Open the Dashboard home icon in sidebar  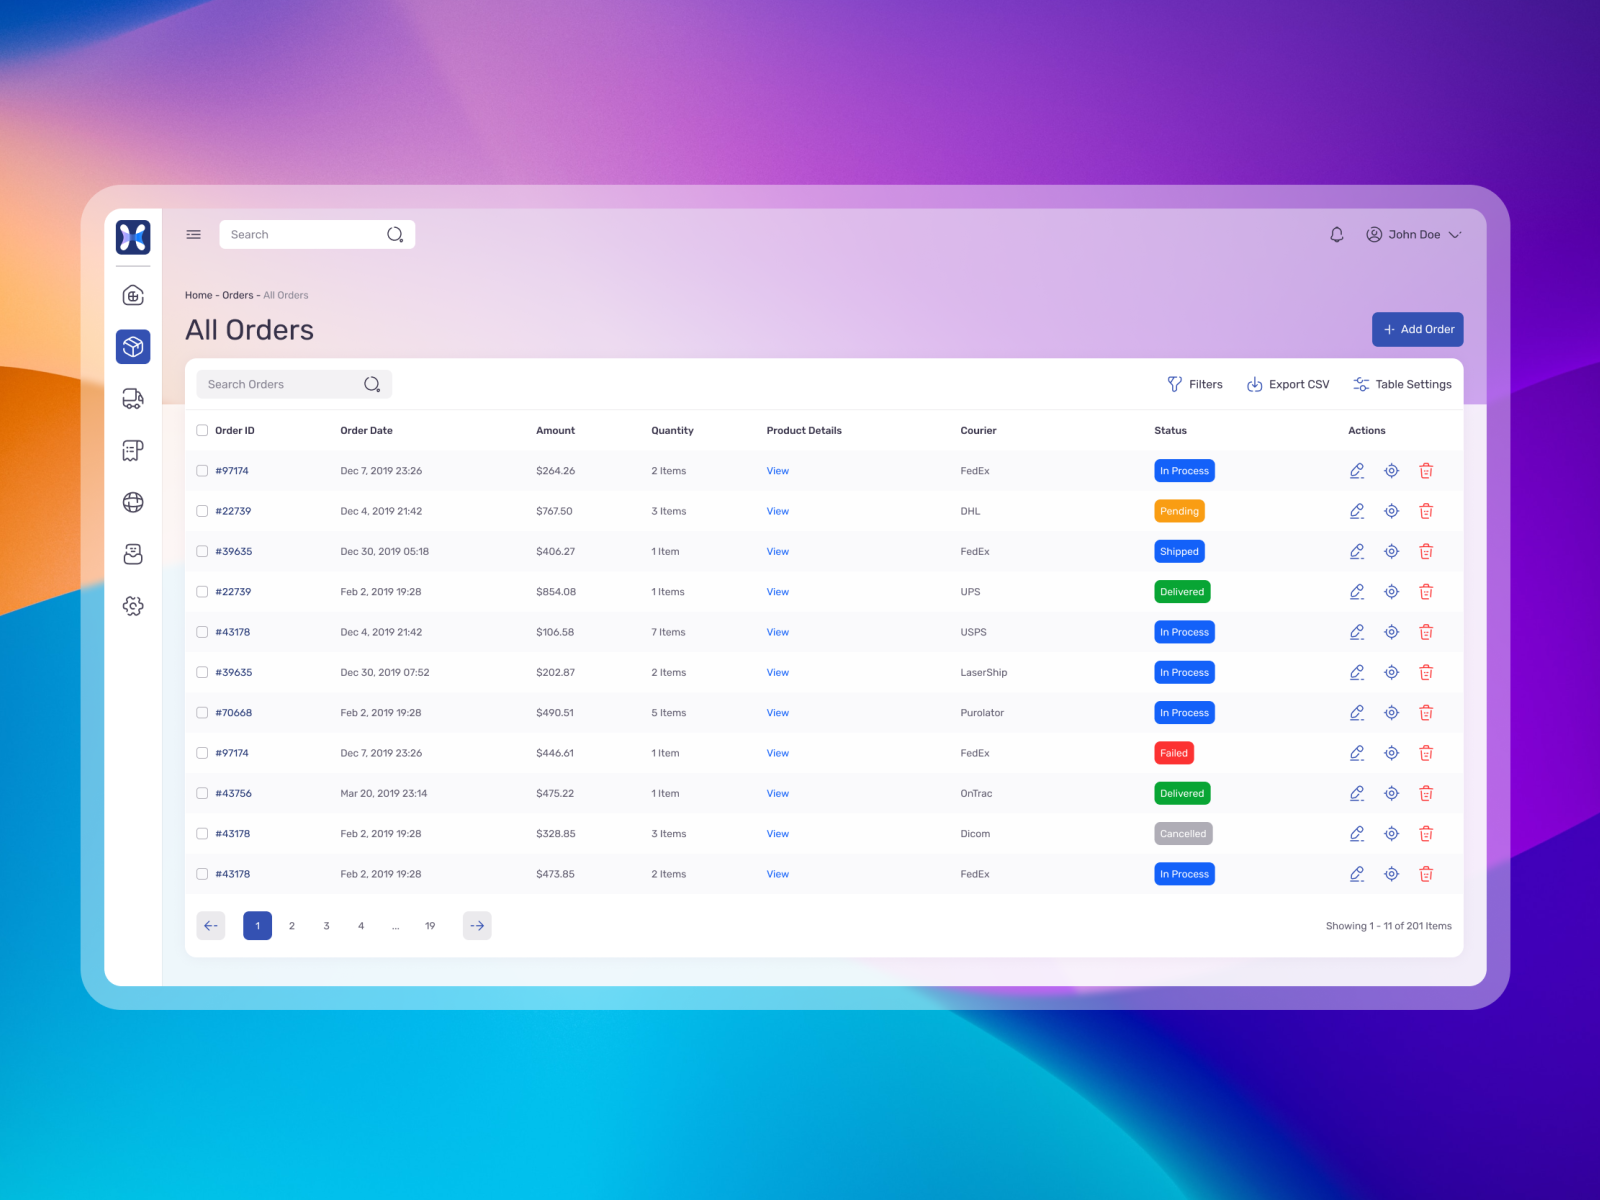pos(132,295)
